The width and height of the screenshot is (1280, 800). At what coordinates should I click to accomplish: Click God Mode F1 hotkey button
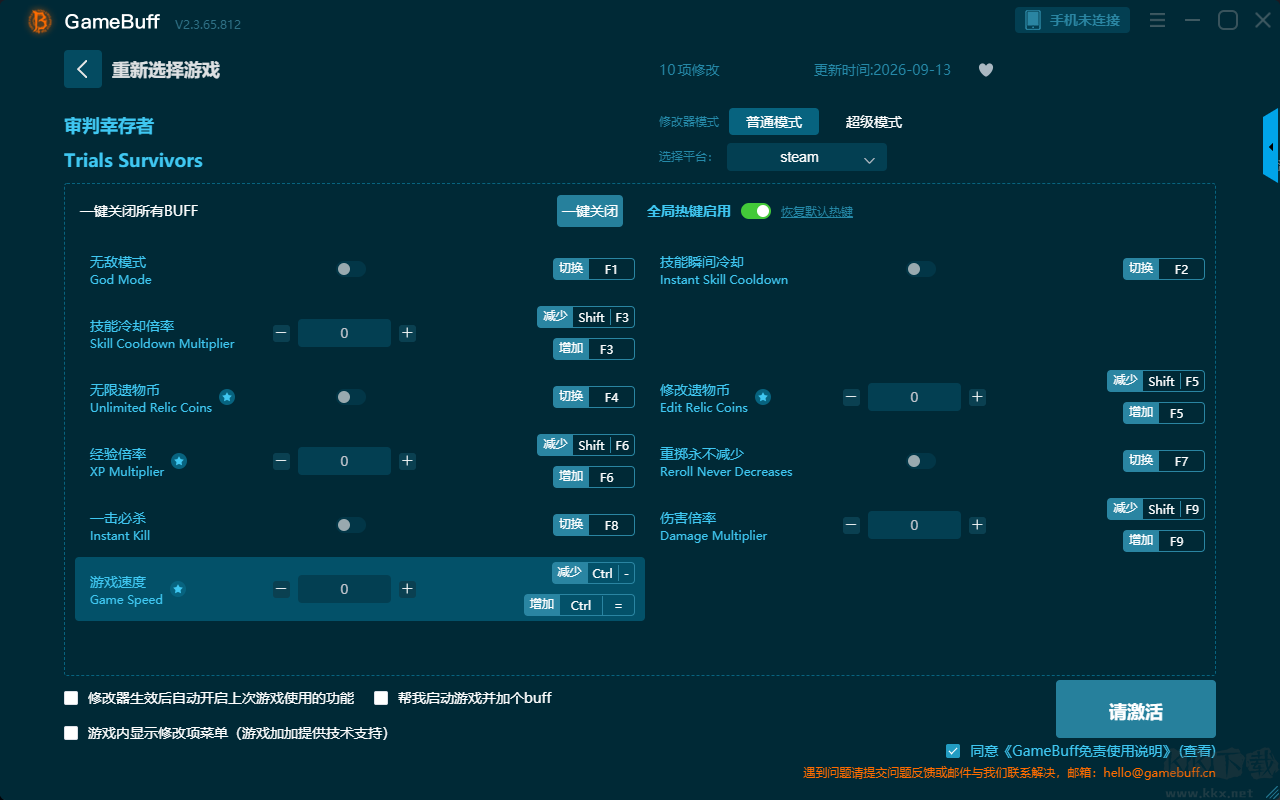click(x=594, y=269)
